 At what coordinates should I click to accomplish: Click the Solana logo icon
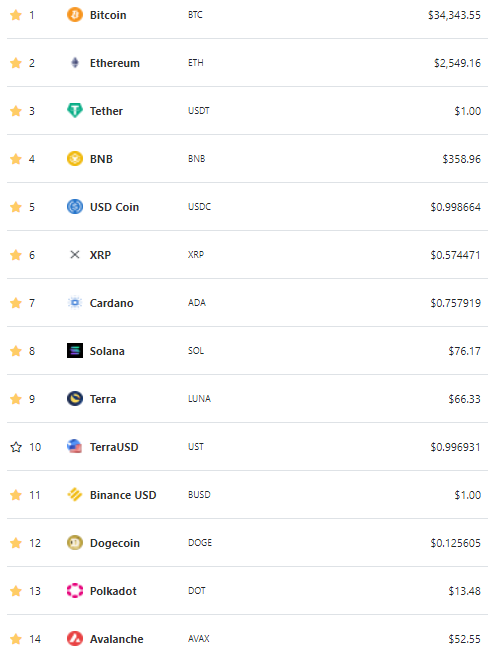pos(75,351)
